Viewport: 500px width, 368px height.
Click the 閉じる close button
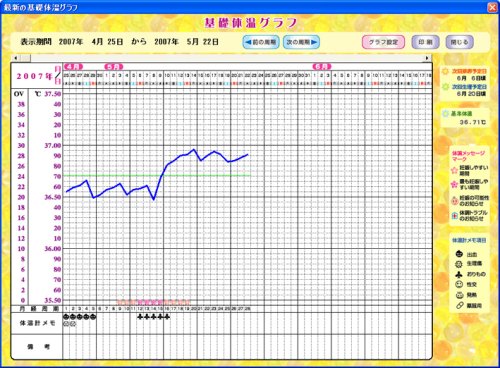[x=460, y=42]
